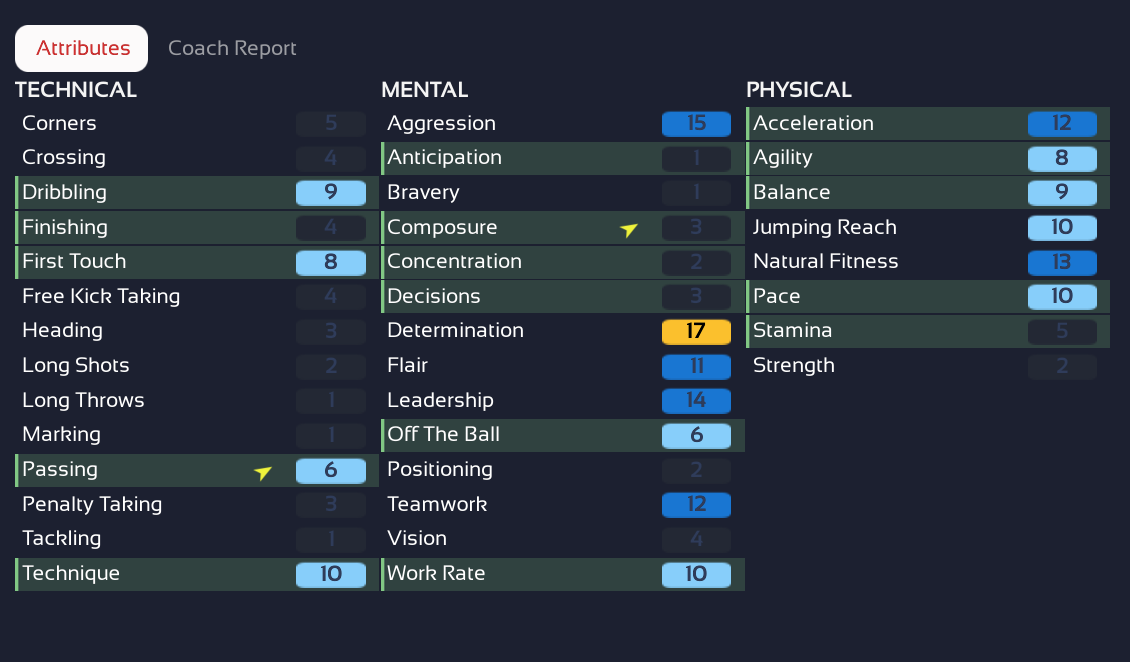Viewport: 1130px width, 662px height.
Task: Click the TECHNICAL column heading
Action: tap(76, 90)
